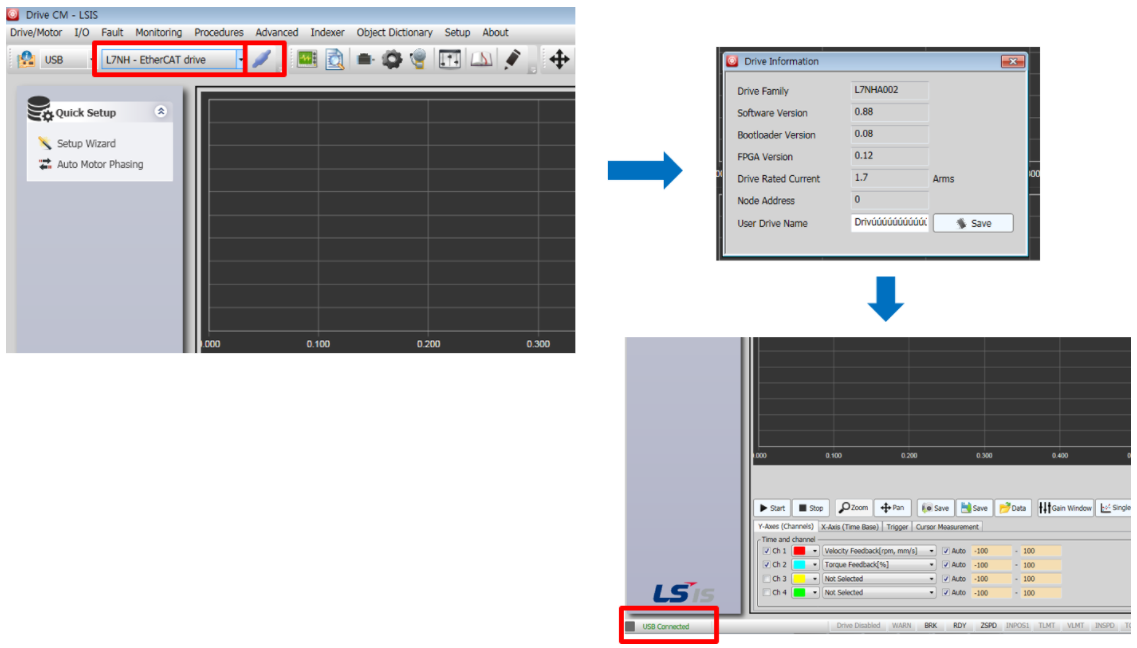Screen dimensions: 1137x648
Task: Open the Object Dictionary search icon
Action: click(334, 58)
